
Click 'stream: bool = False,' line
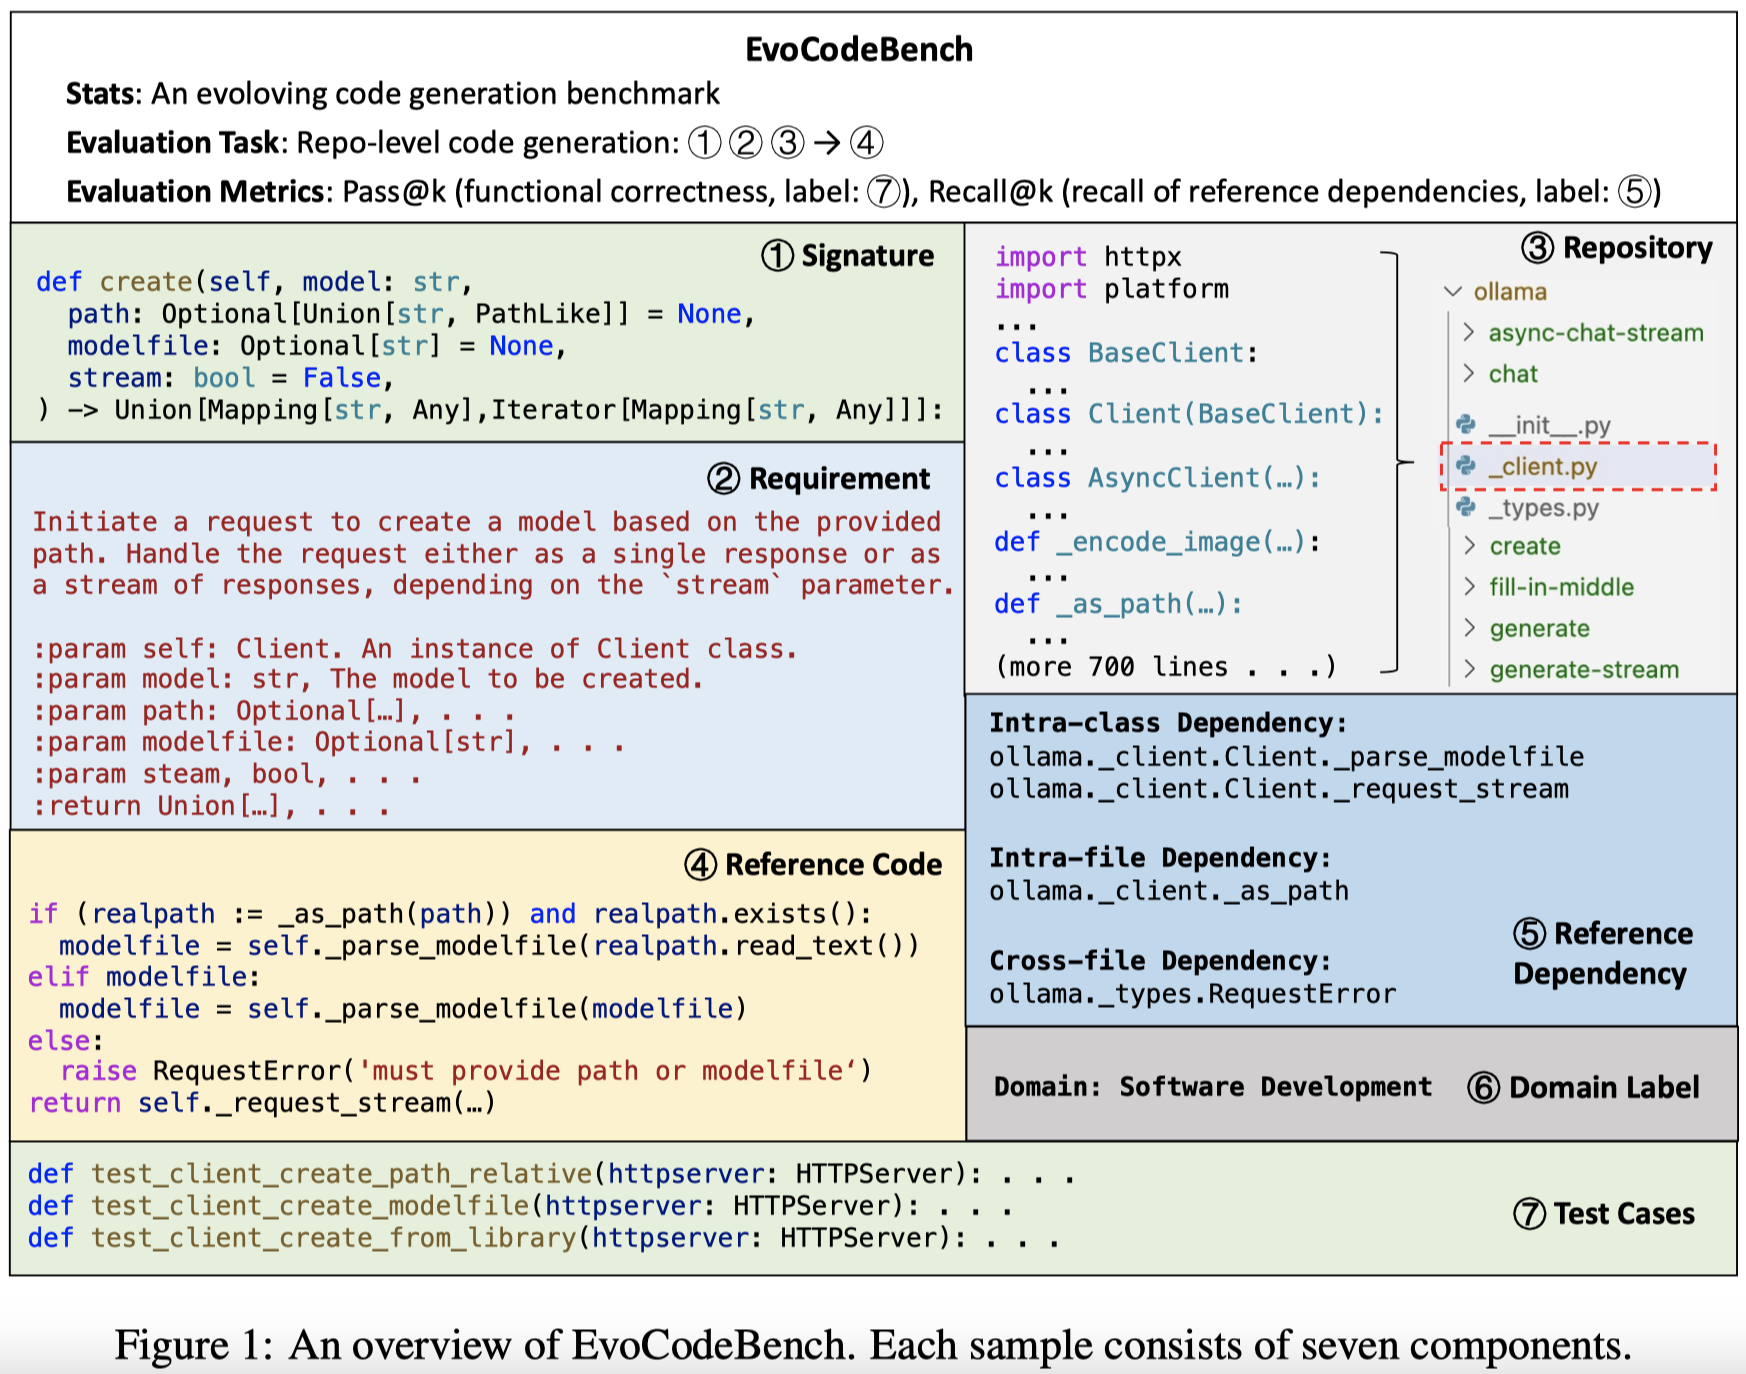tap(231, 378)
